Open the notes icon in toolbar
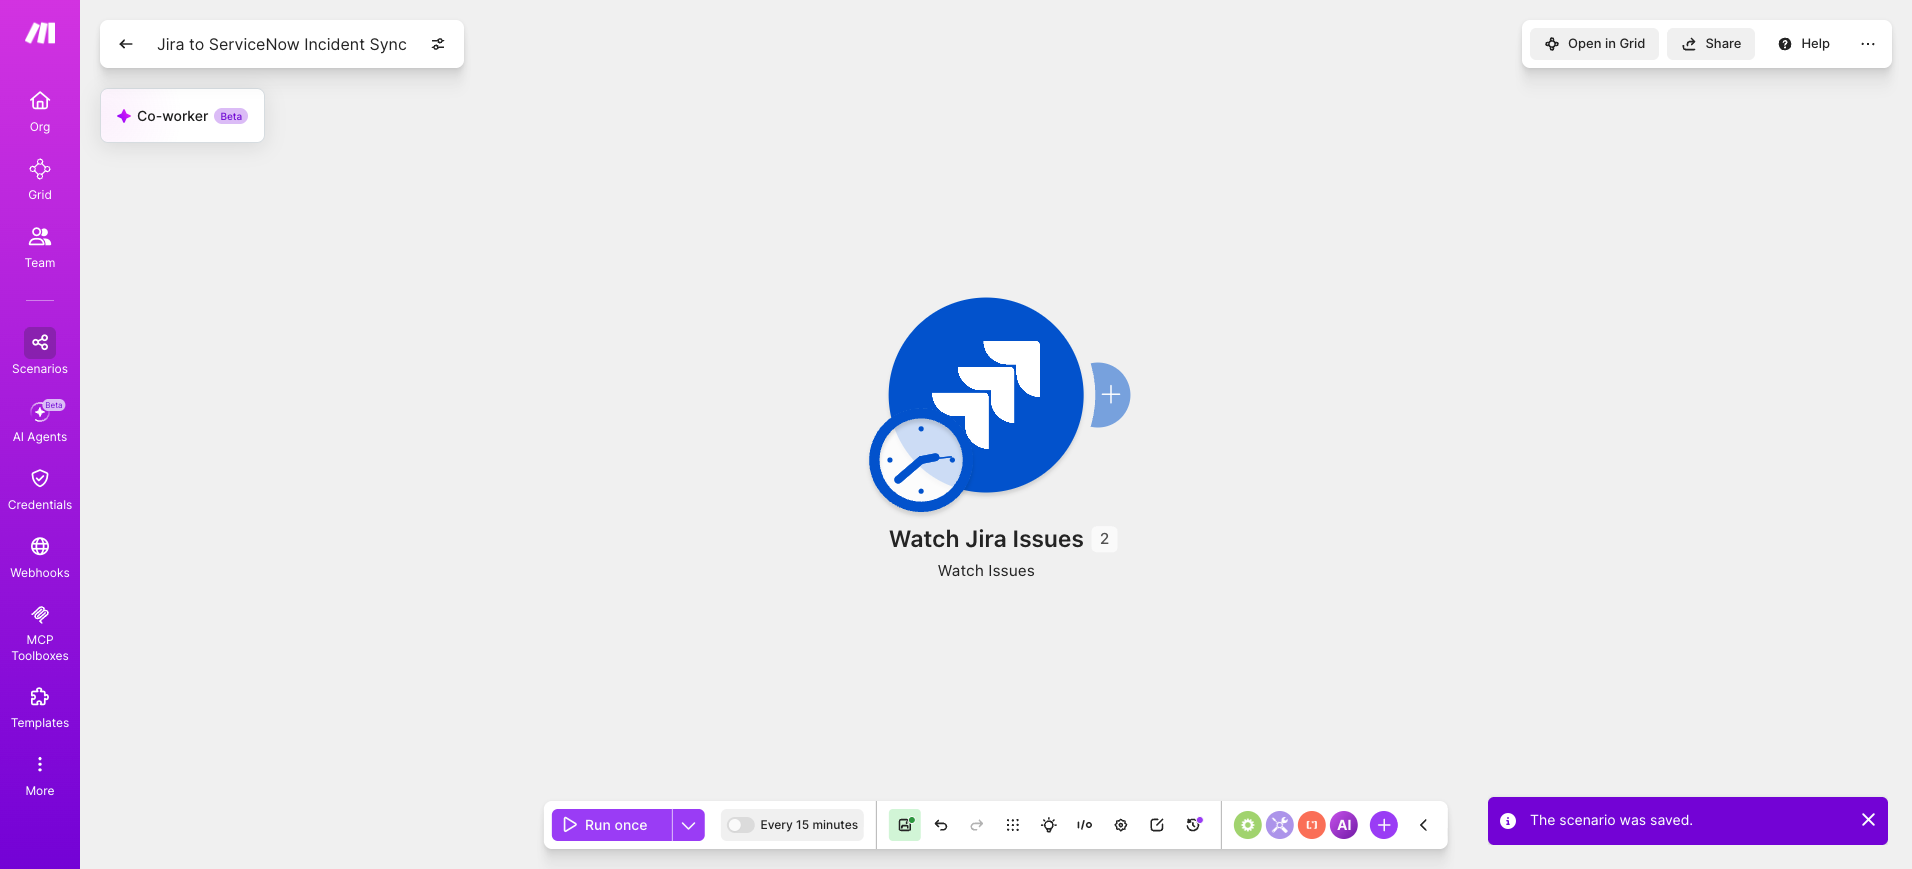Image resolution: width=1912 pixels, height=869 pixels. click(x=1157, y=825)
